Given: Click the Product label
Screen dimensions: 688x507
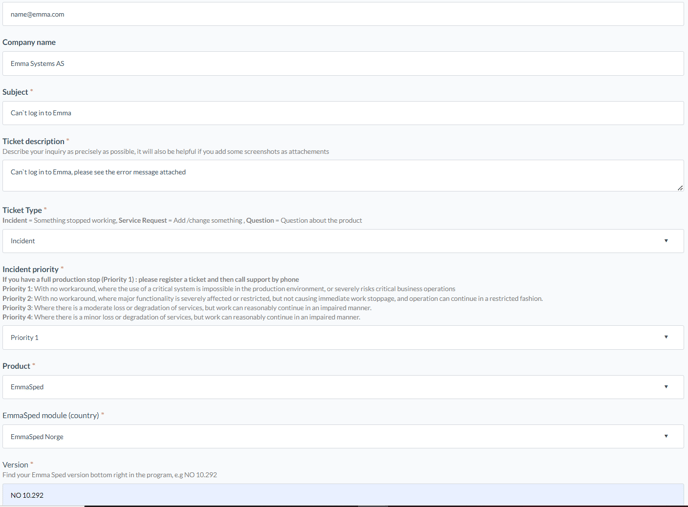Looking at the screenshot, I should (x=16, y=366).
